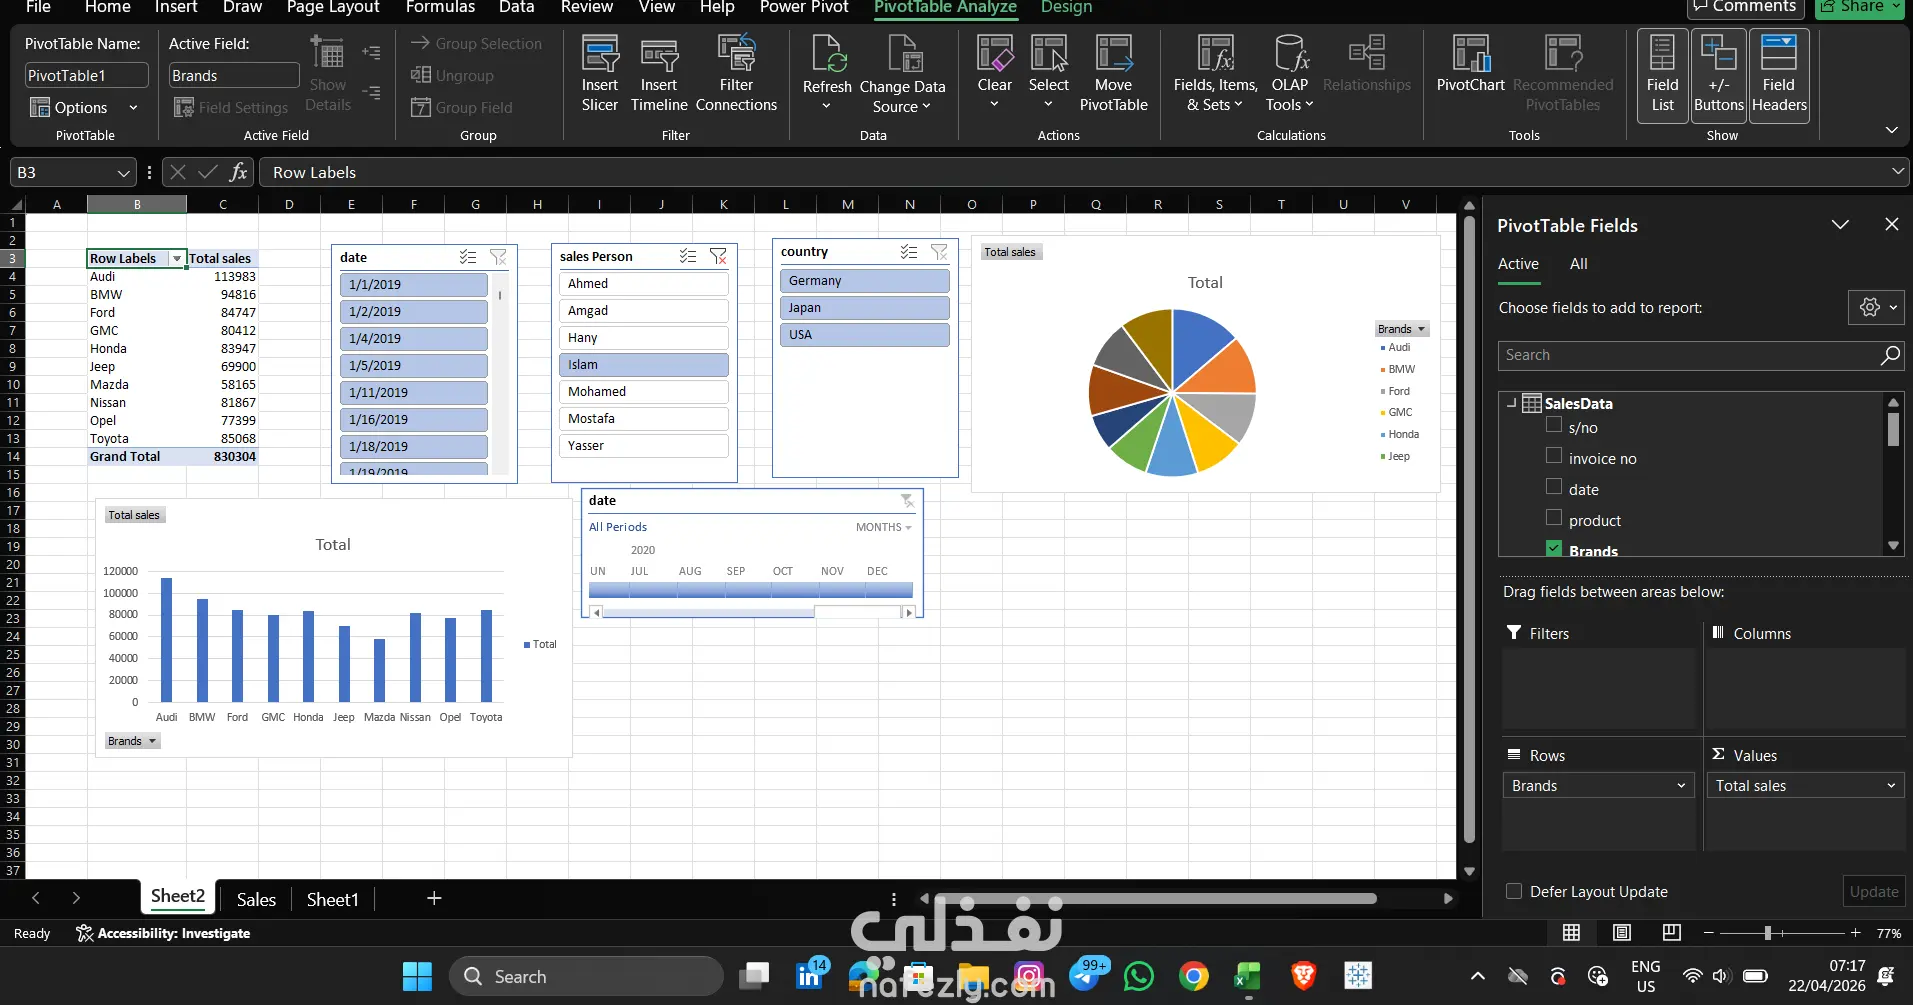Open the Design ribbon tab

tap(1066, 7)
